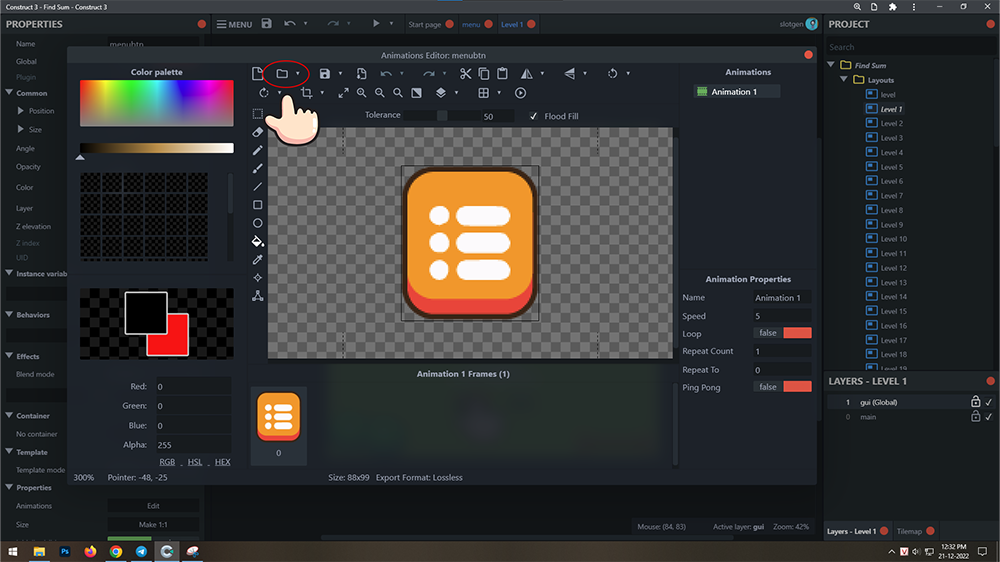Expand the Position property
1000x562 pixels.
click(20, 110)
